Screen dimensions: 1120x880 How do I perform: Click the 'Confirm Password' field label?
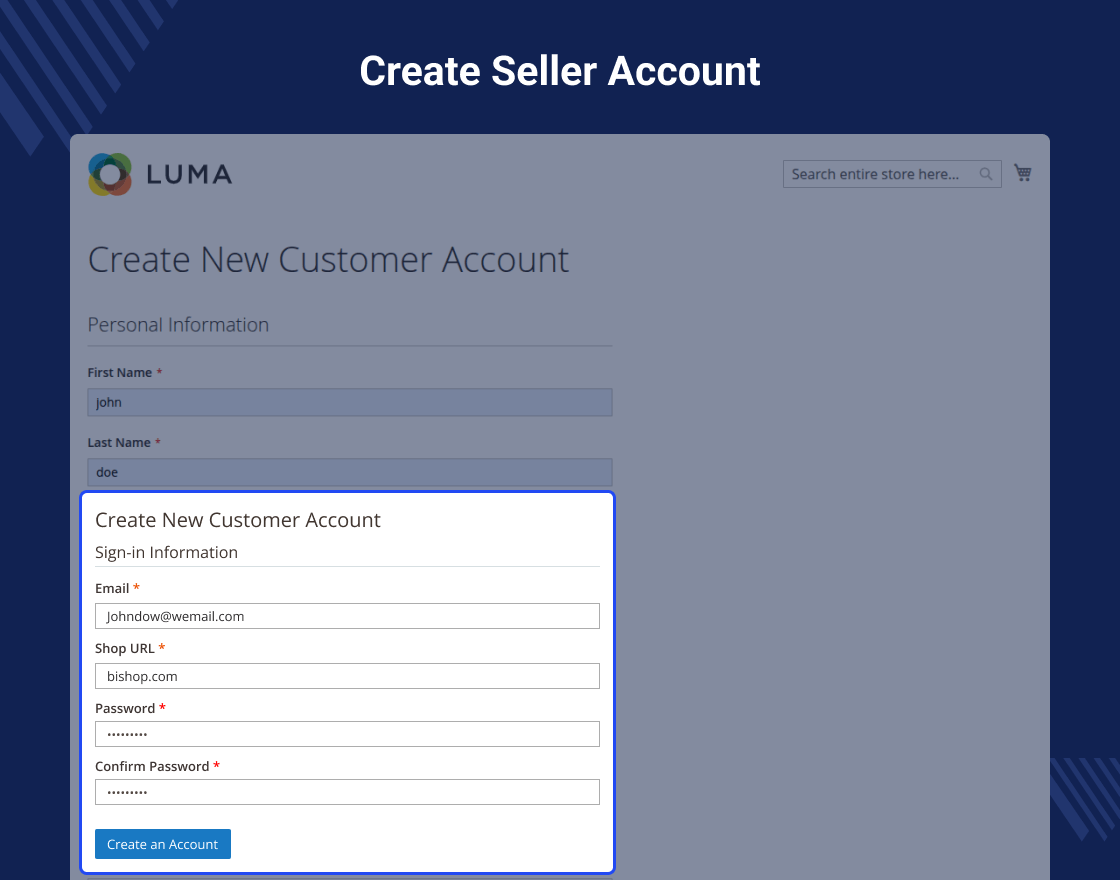pos(152,766)
